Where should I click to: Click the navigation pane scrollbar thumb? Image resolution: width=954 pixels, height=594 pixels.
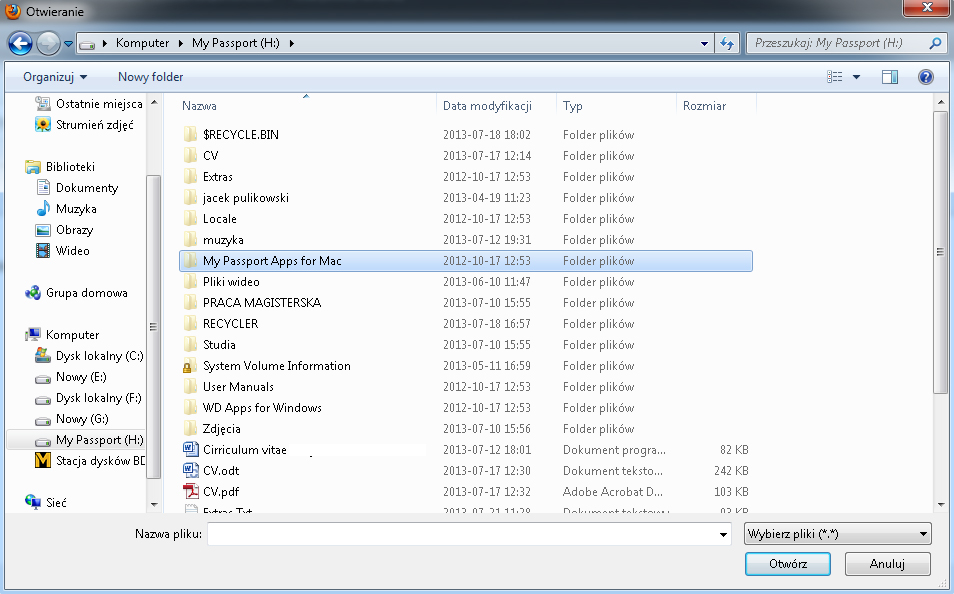(x=153, y=326)
